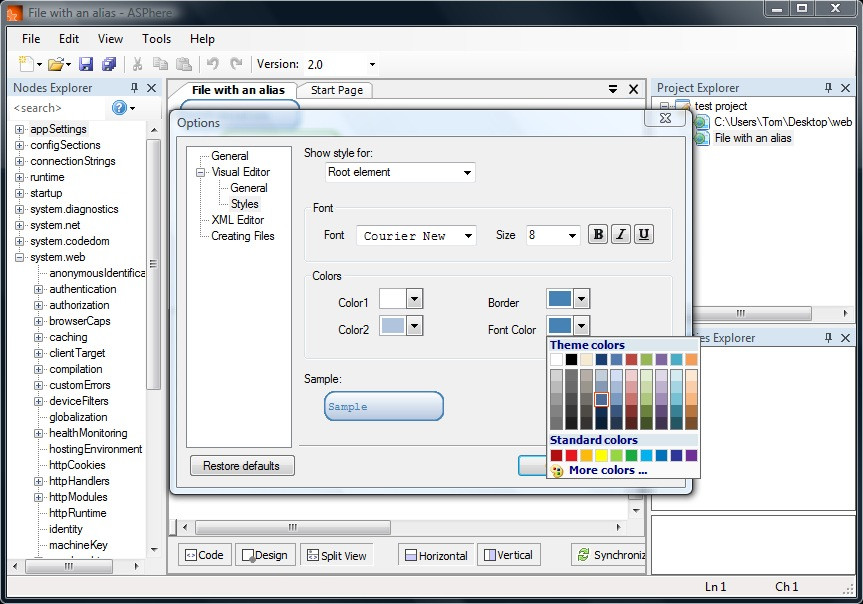Screen dimensions: 863x604
Task: Open the Color1 picker dropdown
Action: (x=414, y=299)
